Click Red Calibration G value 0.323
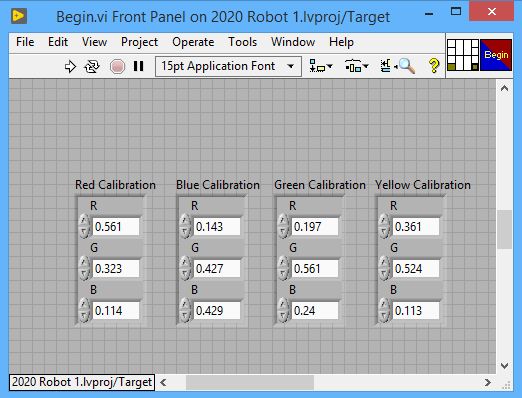The height and width of the screenshot is (398, 522). click(x=116, y=269)
